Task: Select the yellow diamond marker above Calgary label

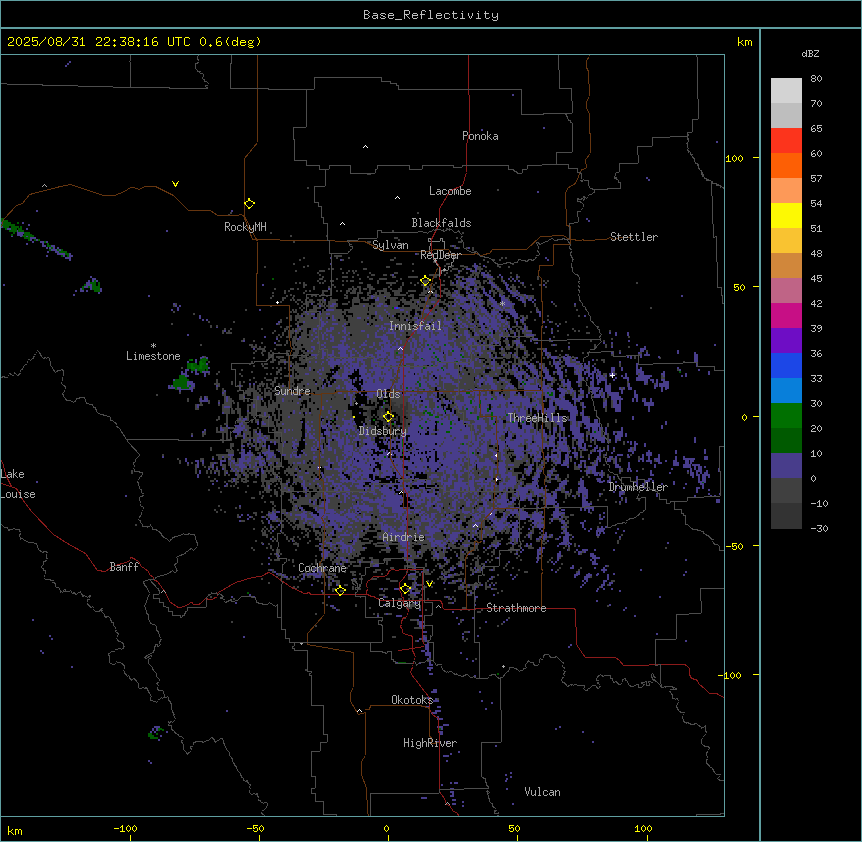Action: pos(405,589)
